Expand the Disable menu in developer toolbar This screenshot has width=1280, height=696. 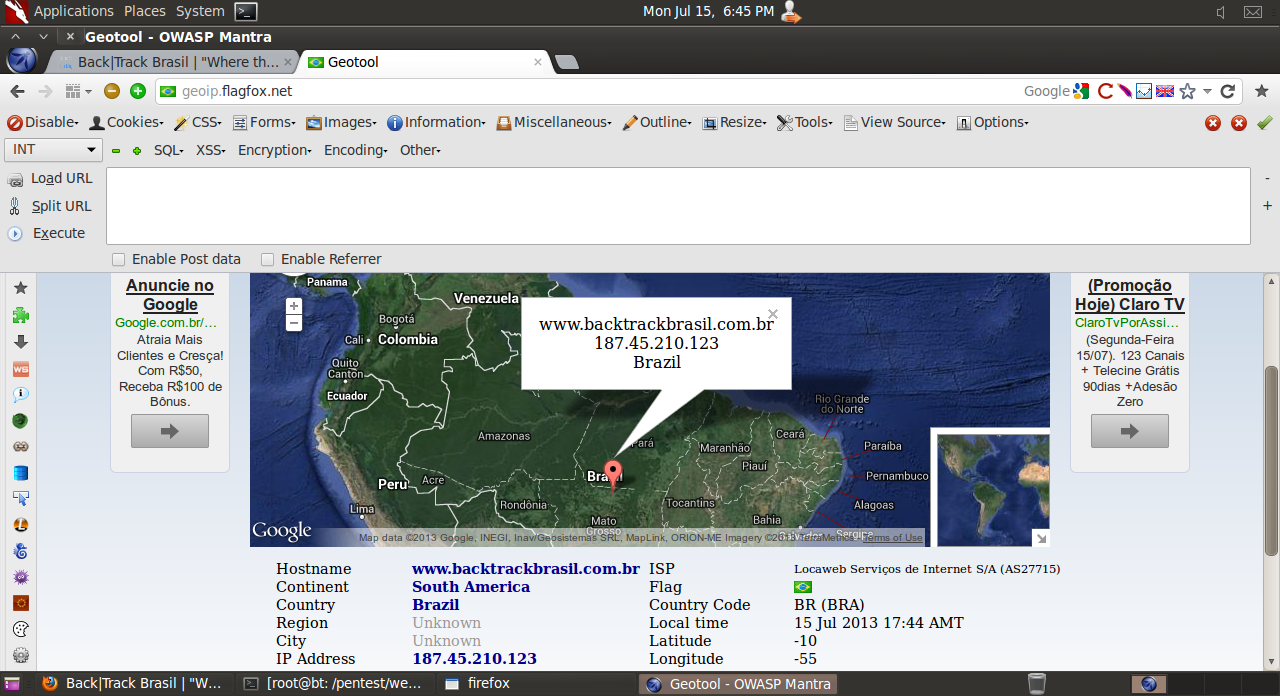point(43,122)
